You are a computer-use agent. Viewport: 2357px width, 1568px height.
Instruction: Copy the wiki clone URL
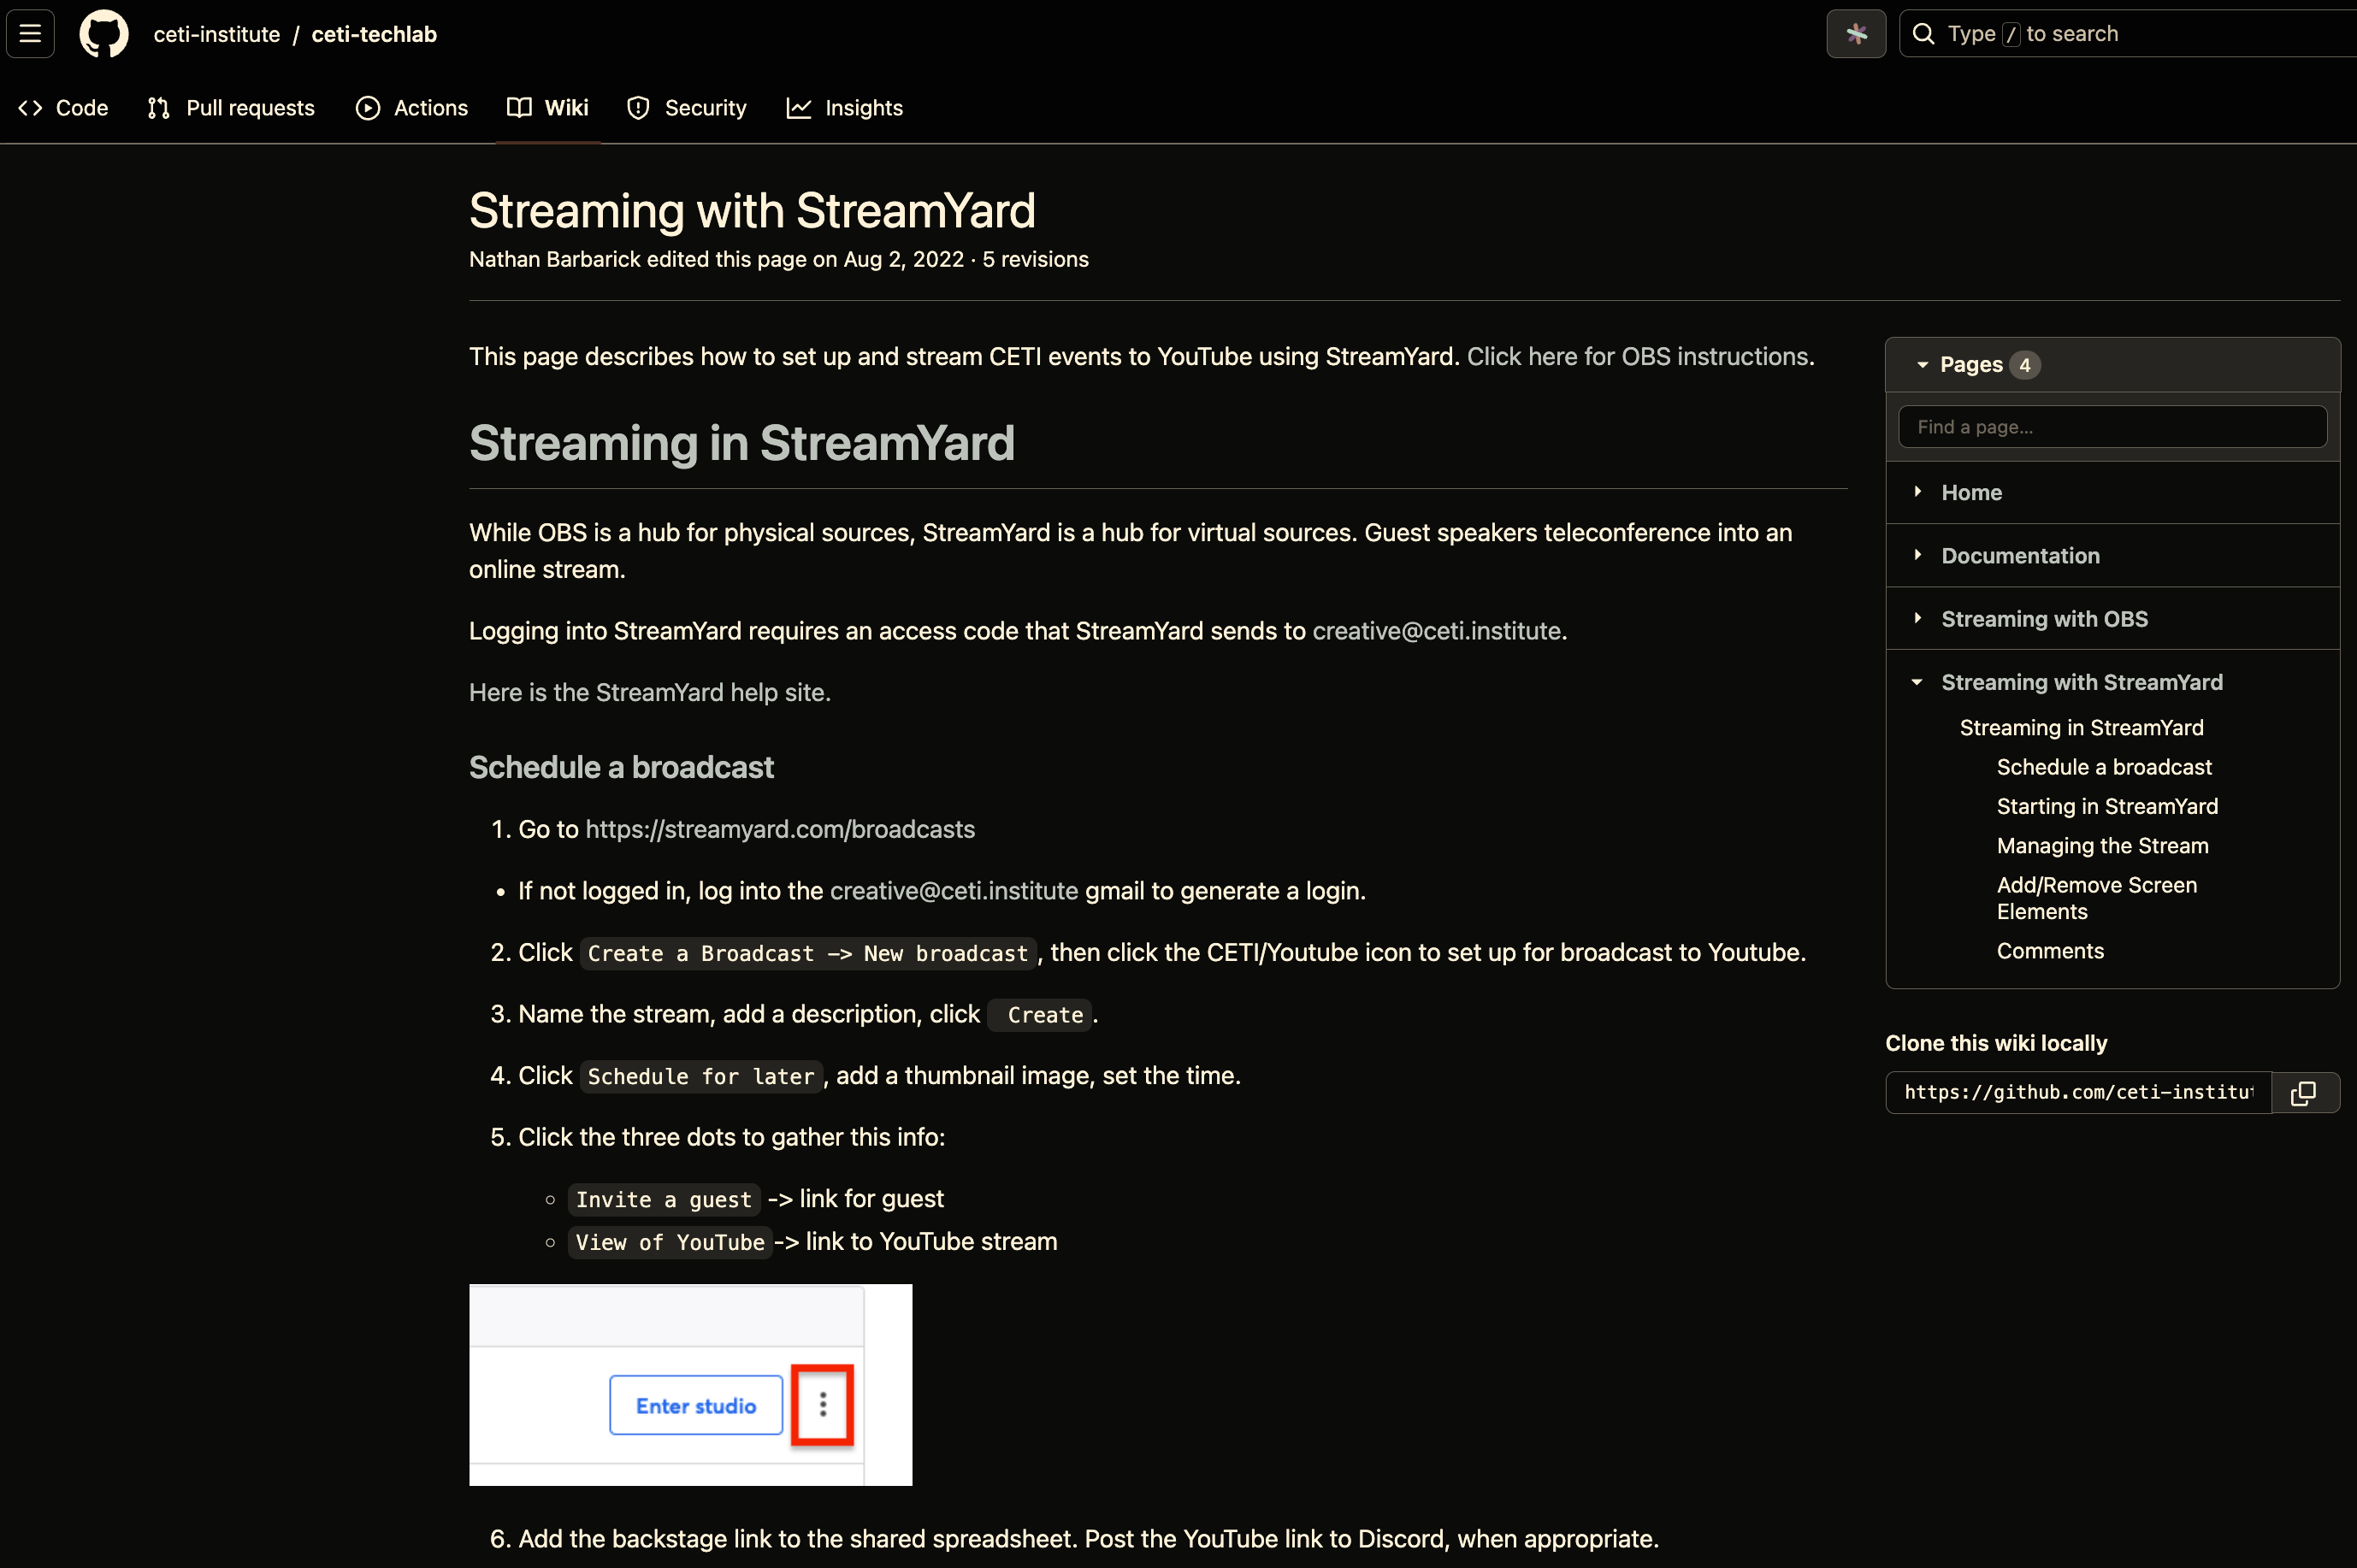coord(2304,1092)
